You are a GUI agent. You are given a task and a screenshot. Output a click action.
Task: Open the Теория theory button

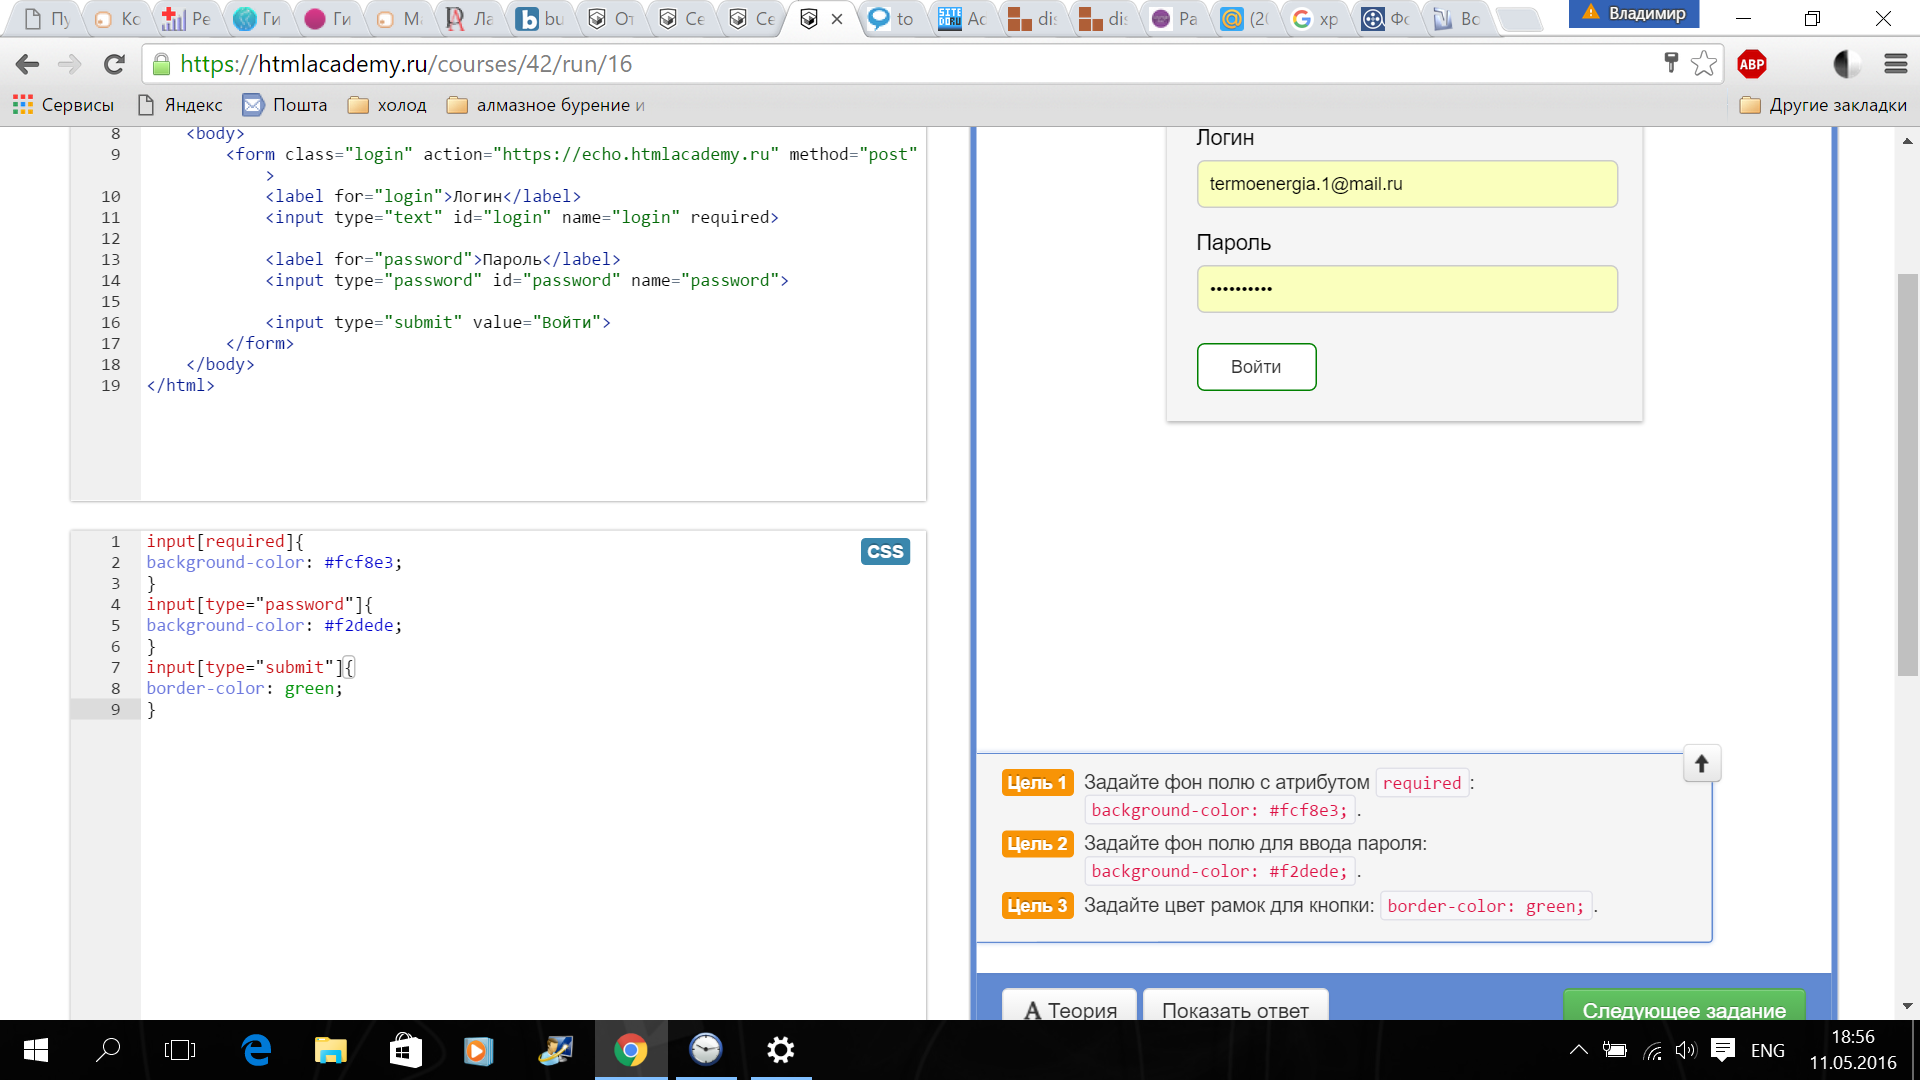tap(1069, 1006)
